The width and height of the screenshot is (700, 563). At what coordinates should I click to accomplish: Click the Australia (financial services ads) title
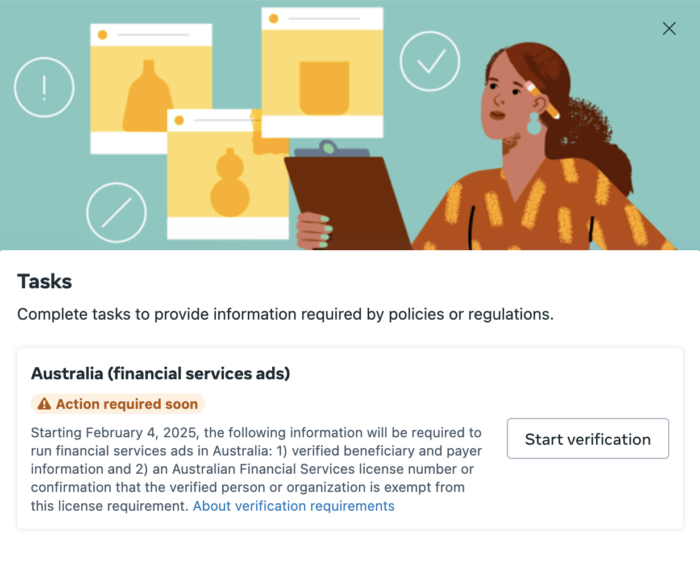point(160,373)
